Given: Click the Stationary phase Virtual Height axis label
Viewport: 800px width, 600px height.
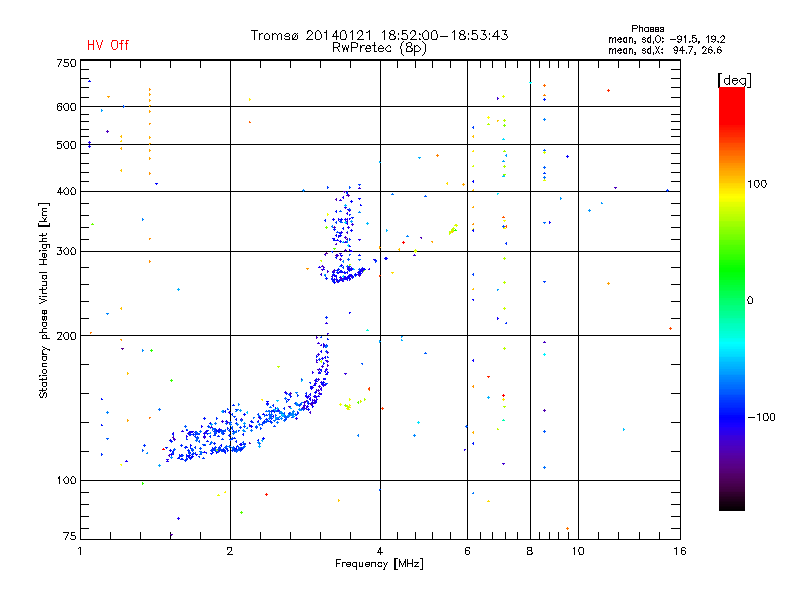Looking at the screenshot, I should [44, 300].
